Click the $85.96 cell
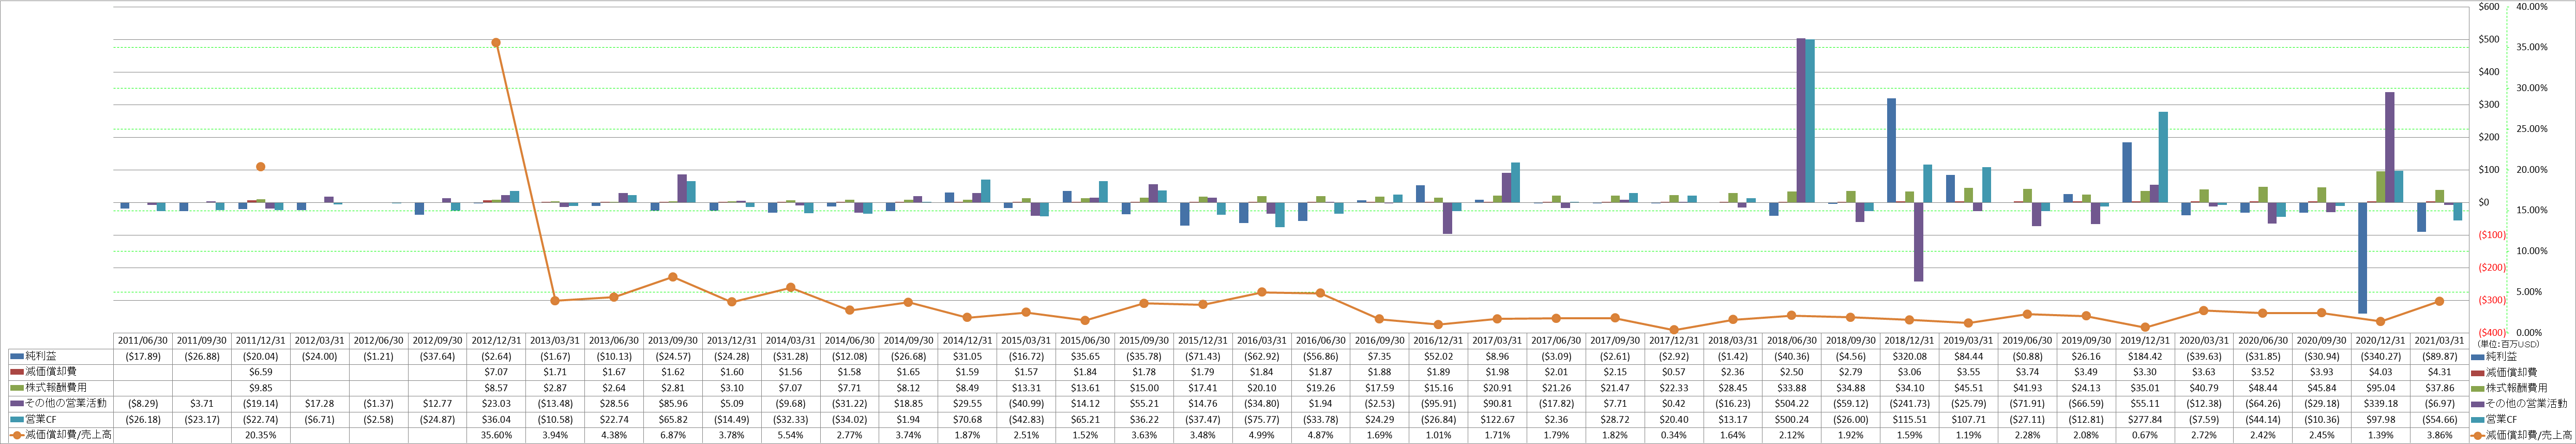Screen dimensions: 2576x444 point(673,404)
